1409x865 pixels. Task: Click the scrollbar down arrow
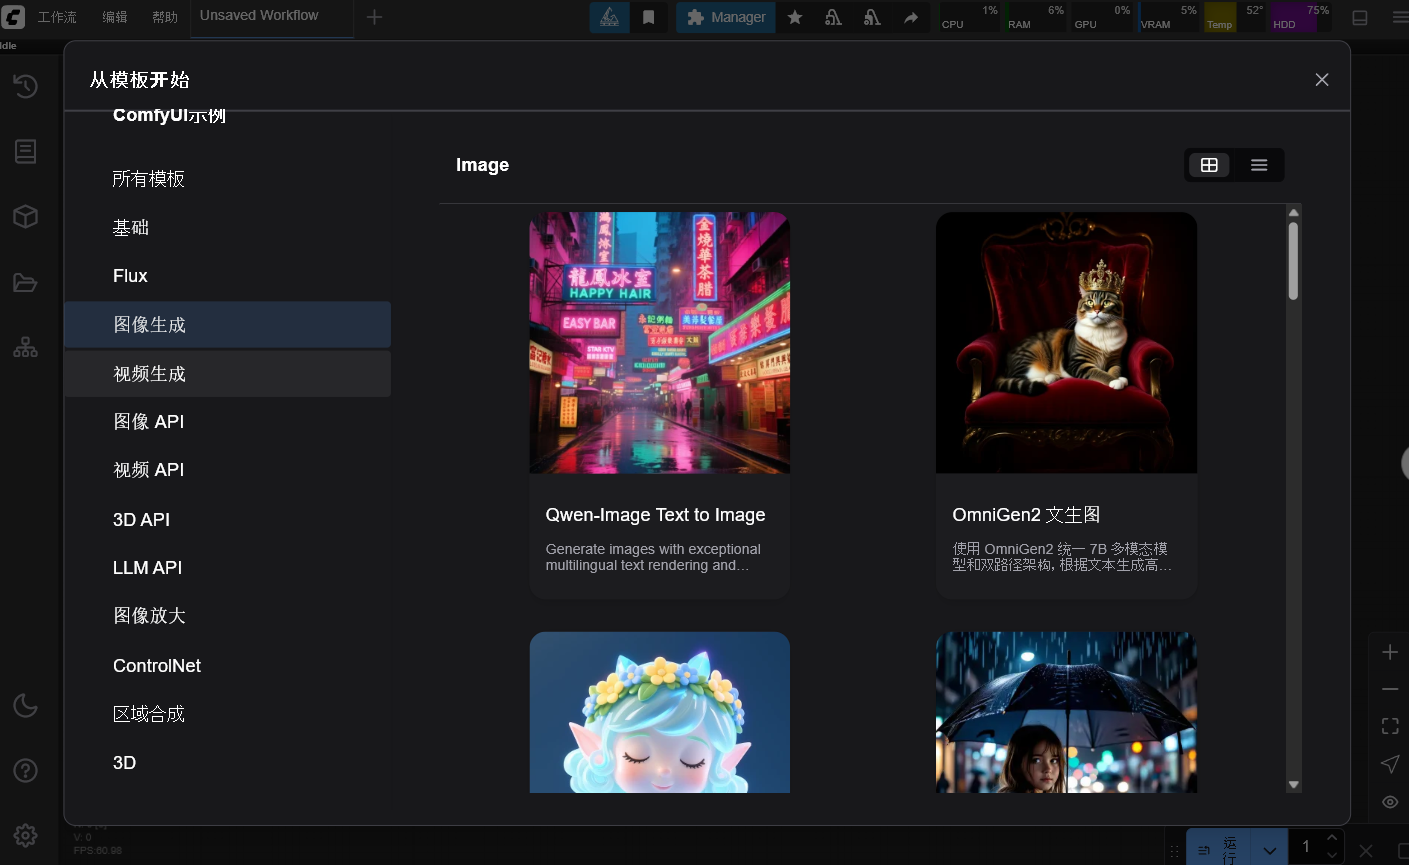pyautogui.click(x=1293, y=785)
